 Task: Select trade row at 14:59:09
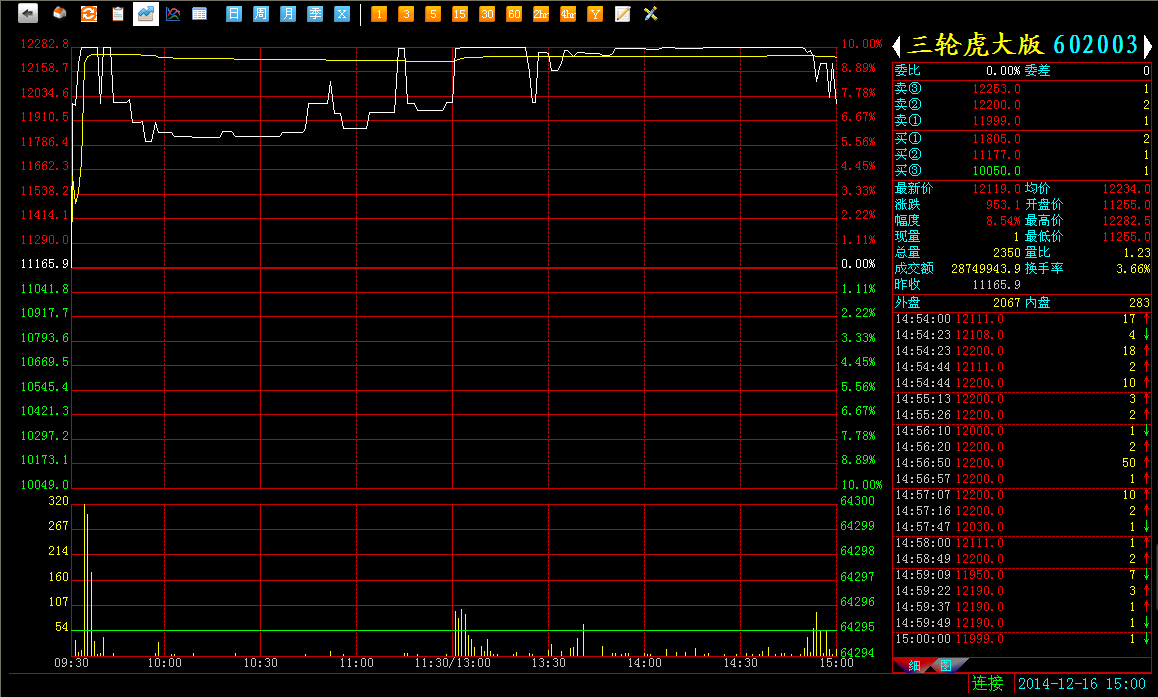(1022, 575)
